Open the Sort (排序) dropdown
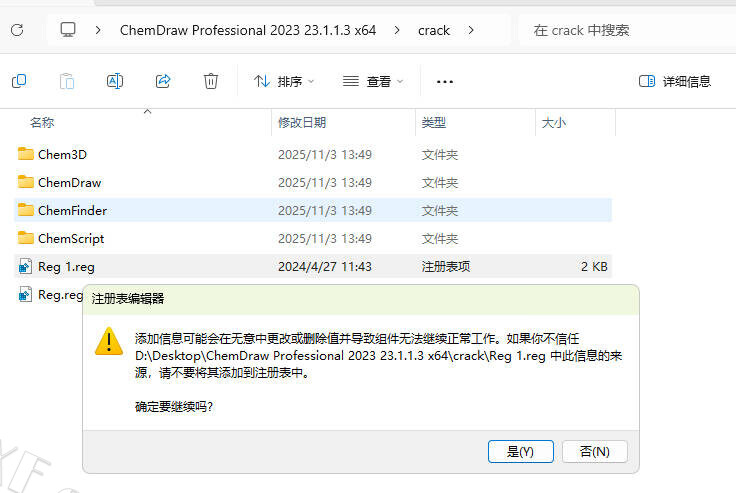 pos(284,81)
